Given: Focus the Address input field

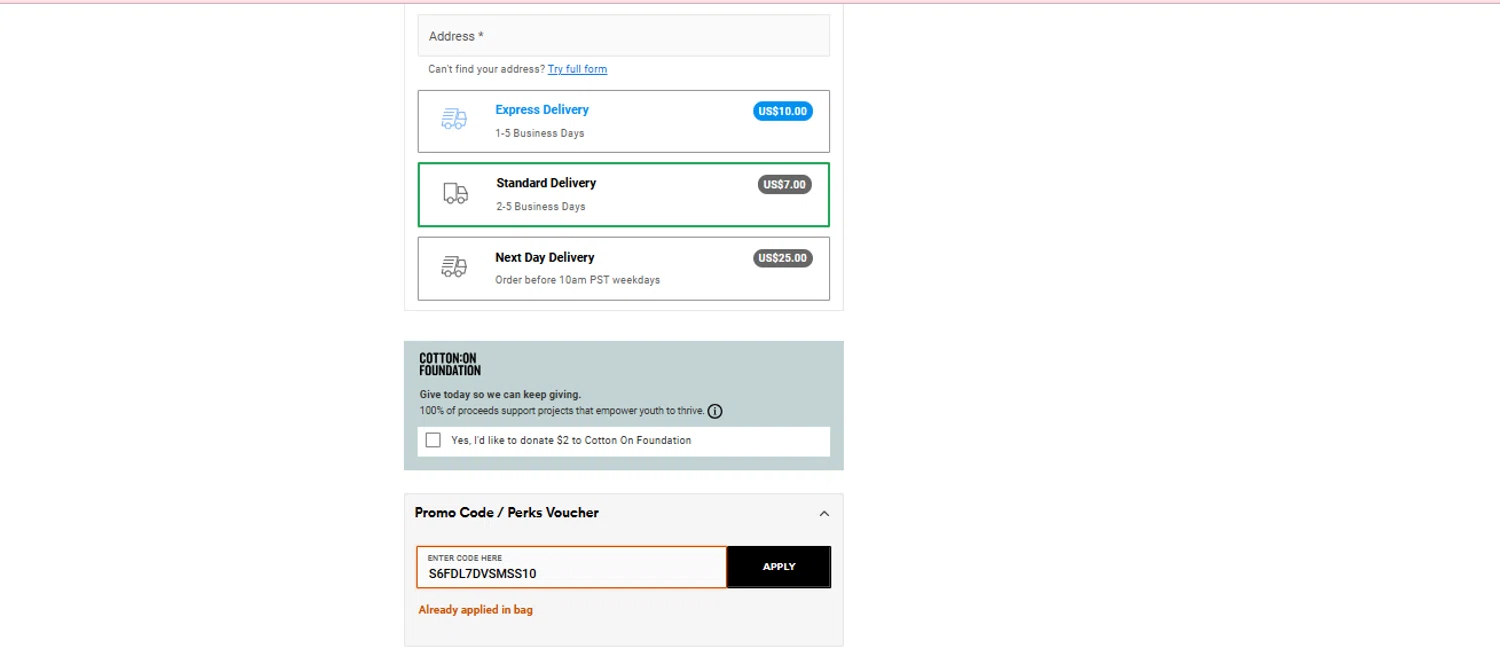Looking at the screenshot, I should pyautogui.click(x=624, y=36).
